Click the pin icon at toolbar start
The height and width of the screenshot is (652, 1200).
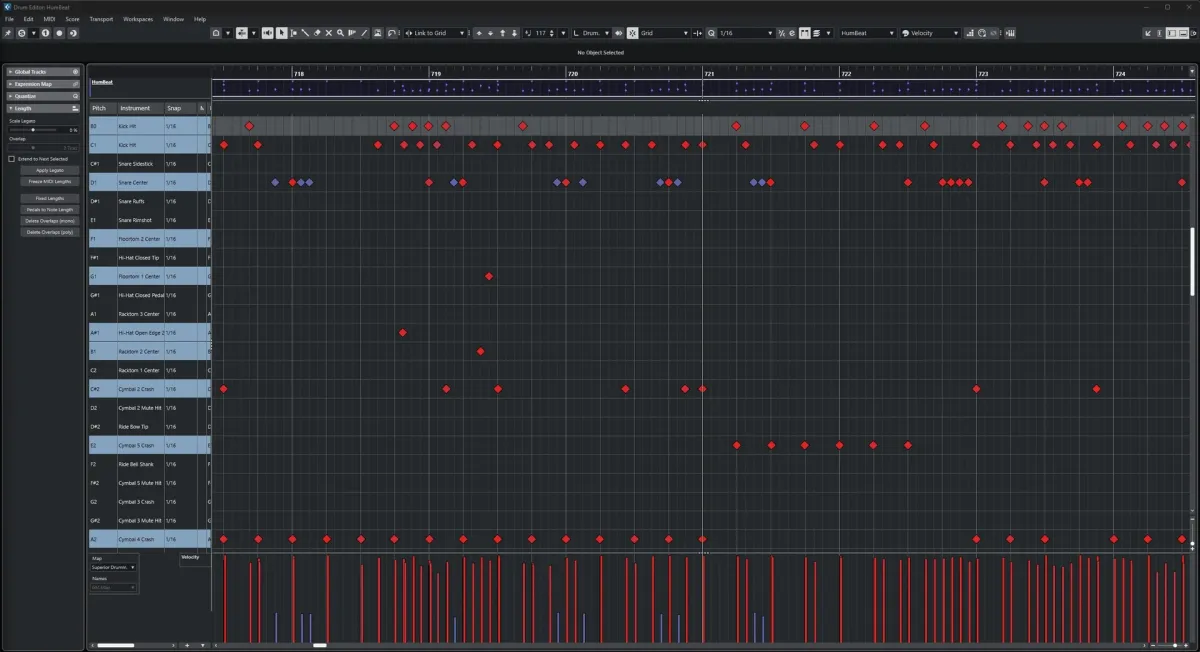click(x=7, y=33)
